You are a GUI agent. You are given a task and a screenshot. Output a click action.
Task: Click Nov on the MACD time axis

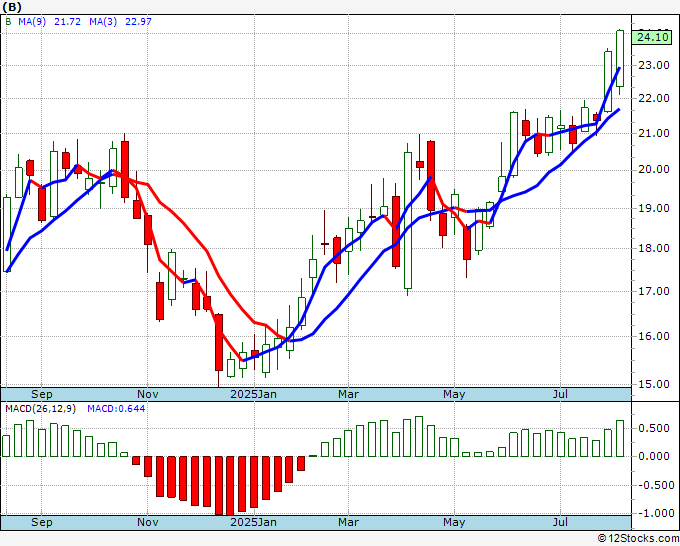point(147,522)
